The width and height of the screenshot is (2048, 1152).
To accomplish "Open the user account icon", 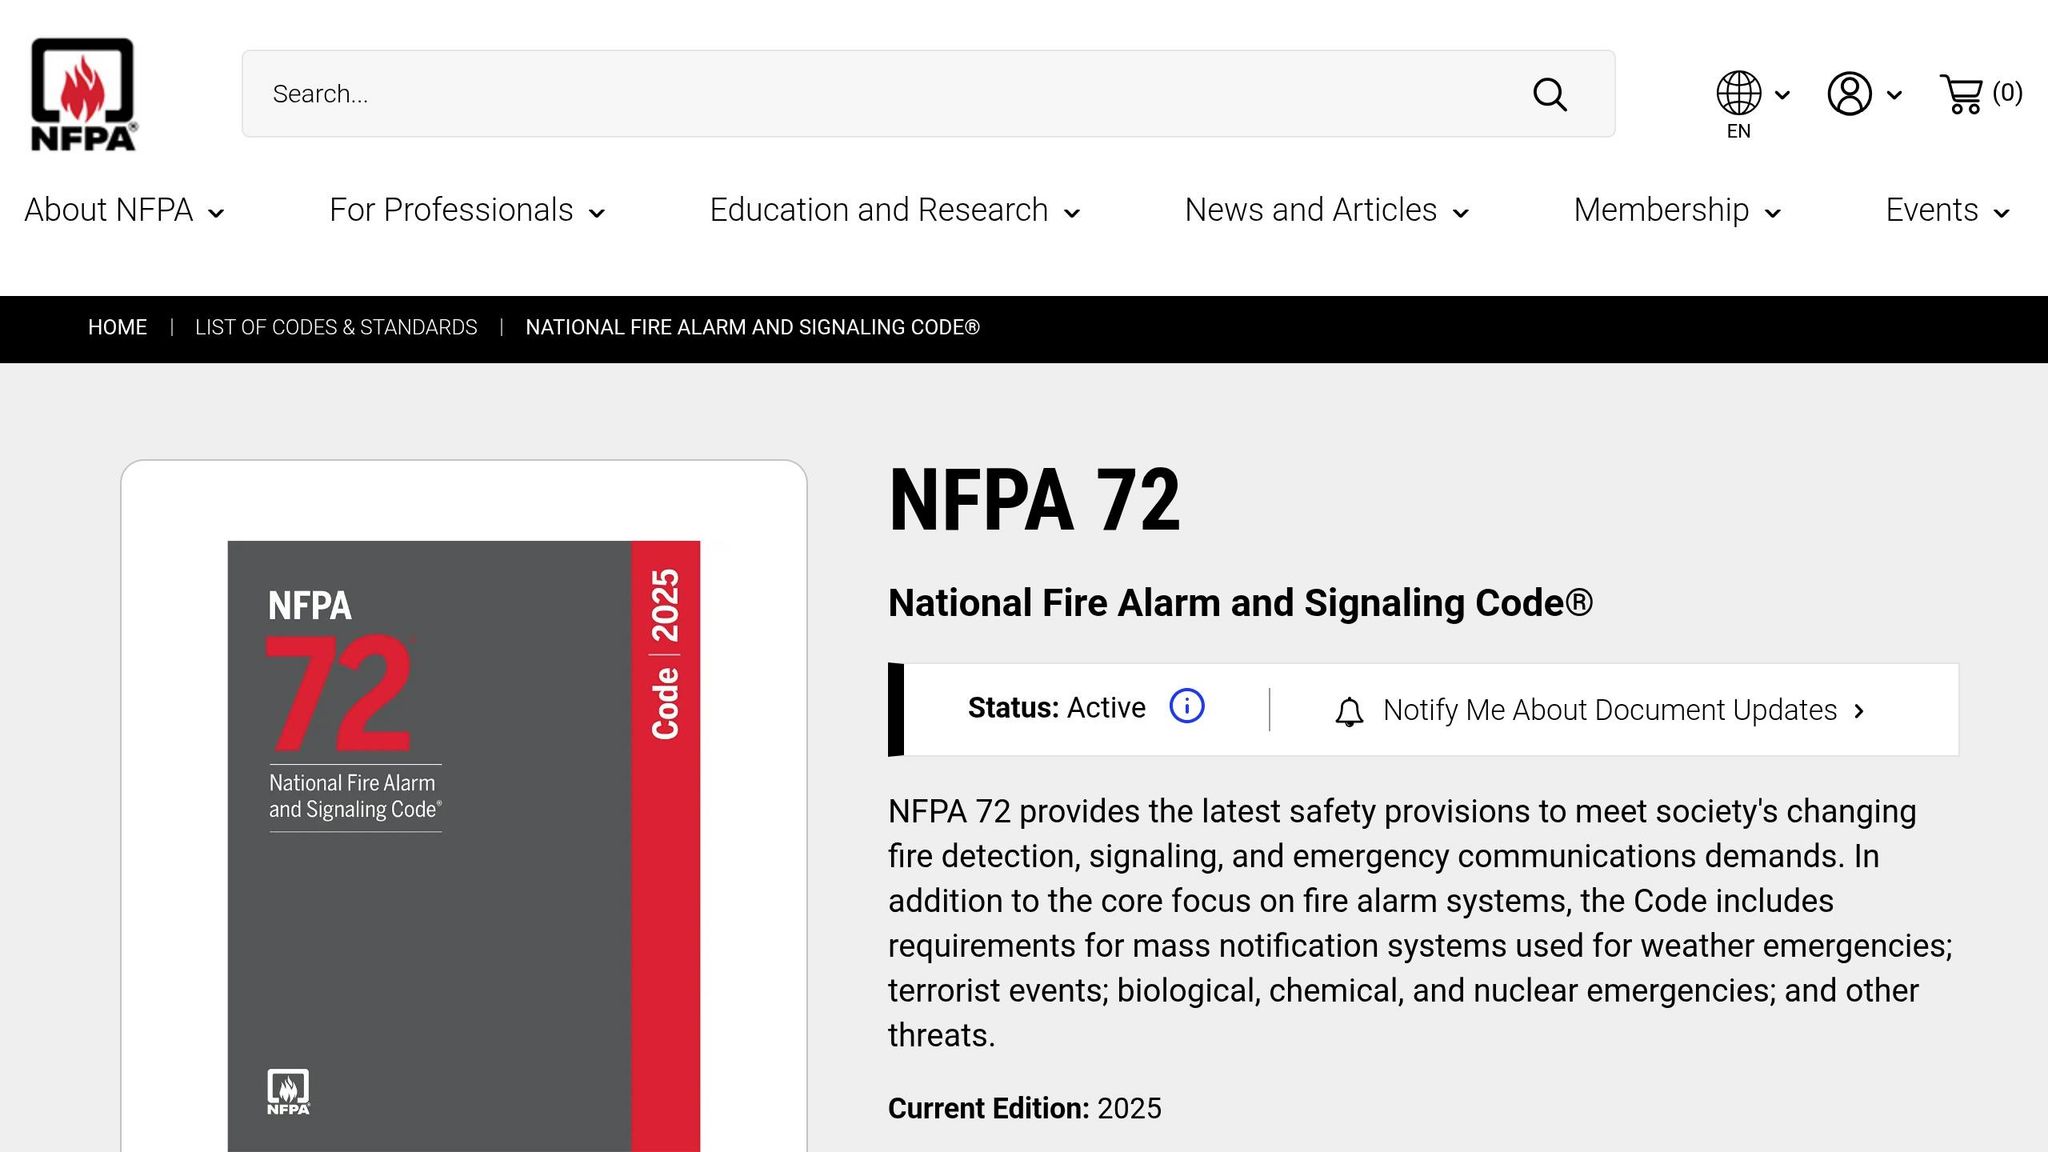I will pos(1849,94).
